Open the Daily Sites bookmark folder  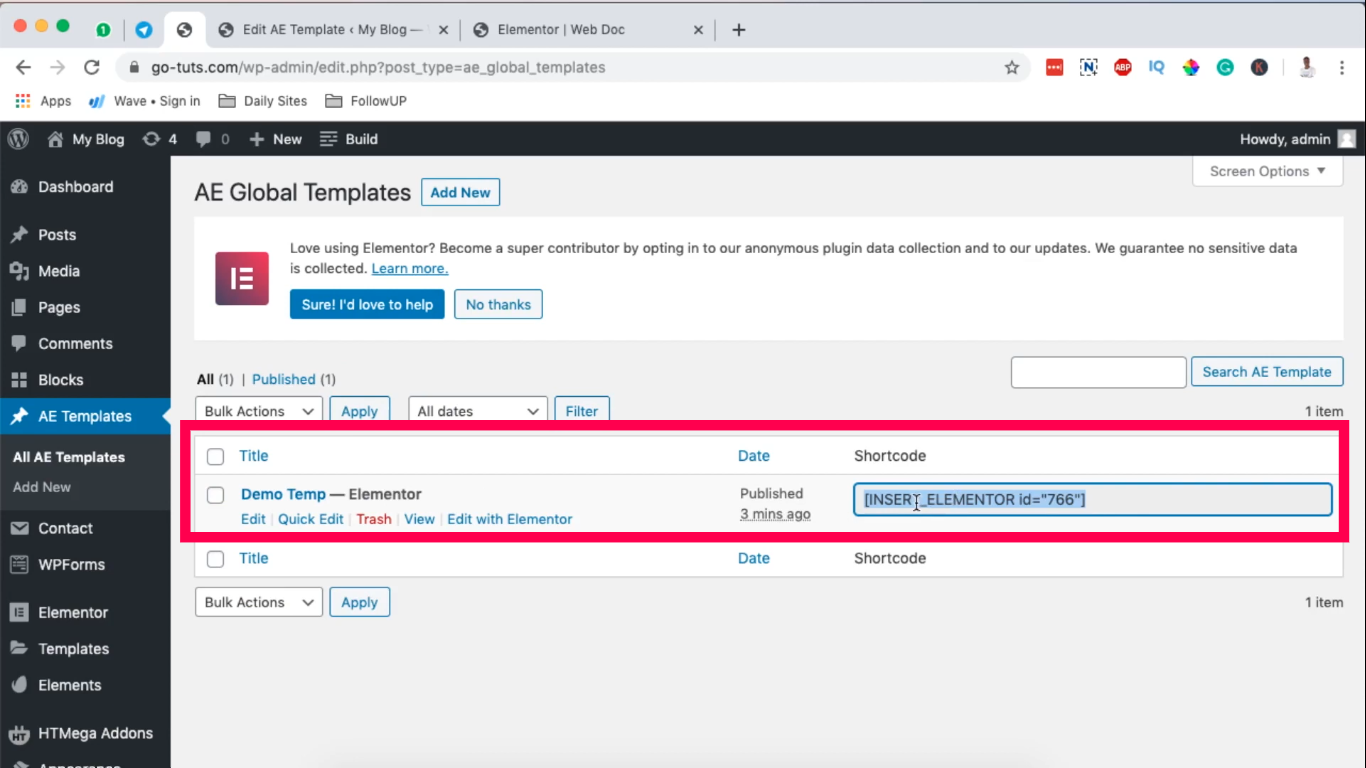[x=263, y=101]
